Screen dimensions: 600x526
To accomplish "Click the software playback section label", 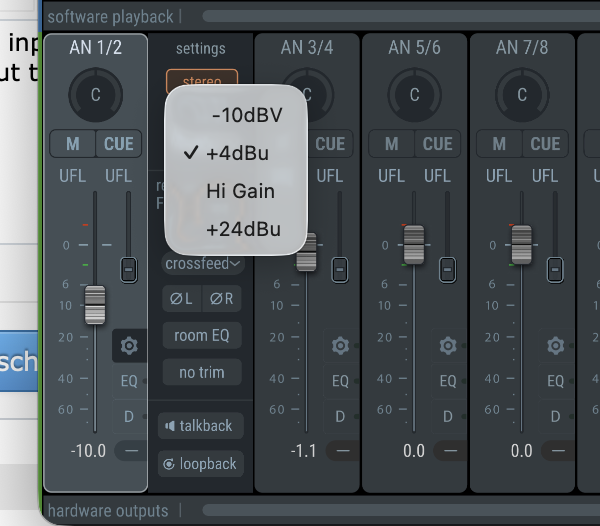I will [x=110, y=17].
